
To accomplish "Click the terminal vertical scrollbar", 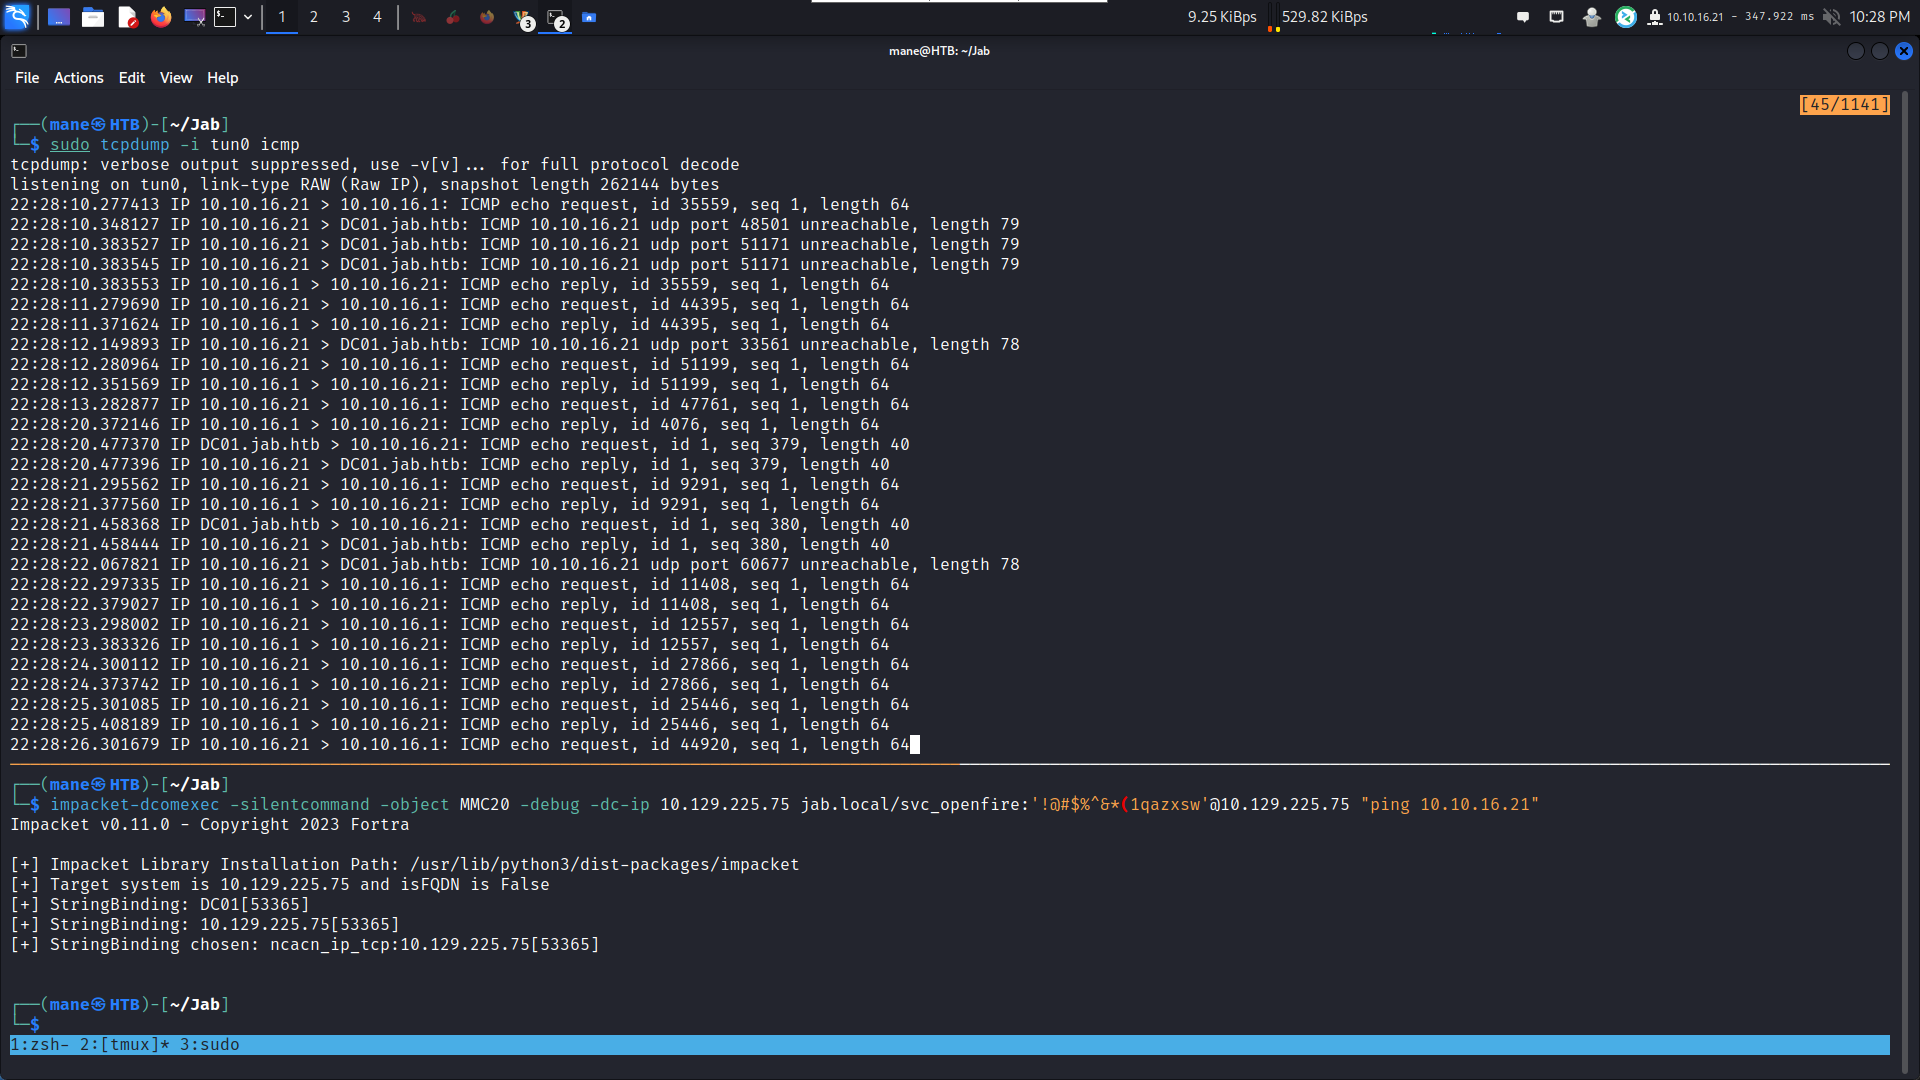I will [1905, 580].
